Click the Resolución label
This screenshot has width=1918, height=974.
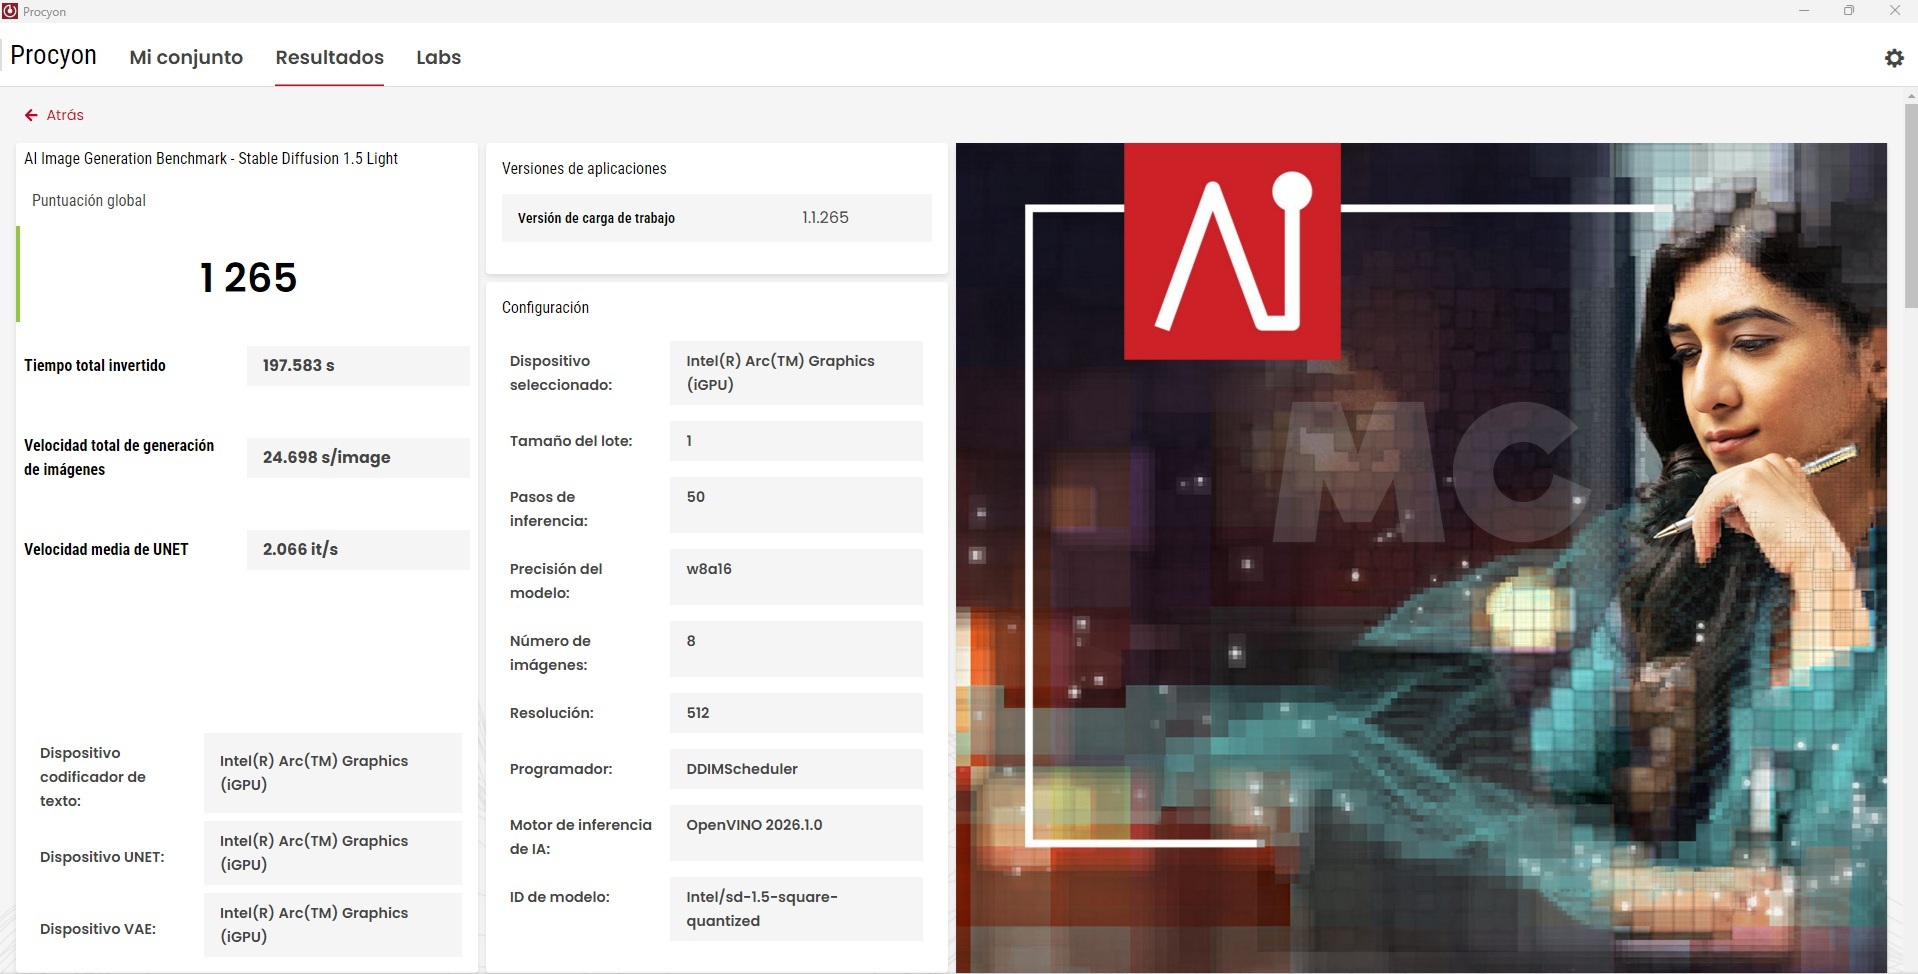click(x=552, y=713)
